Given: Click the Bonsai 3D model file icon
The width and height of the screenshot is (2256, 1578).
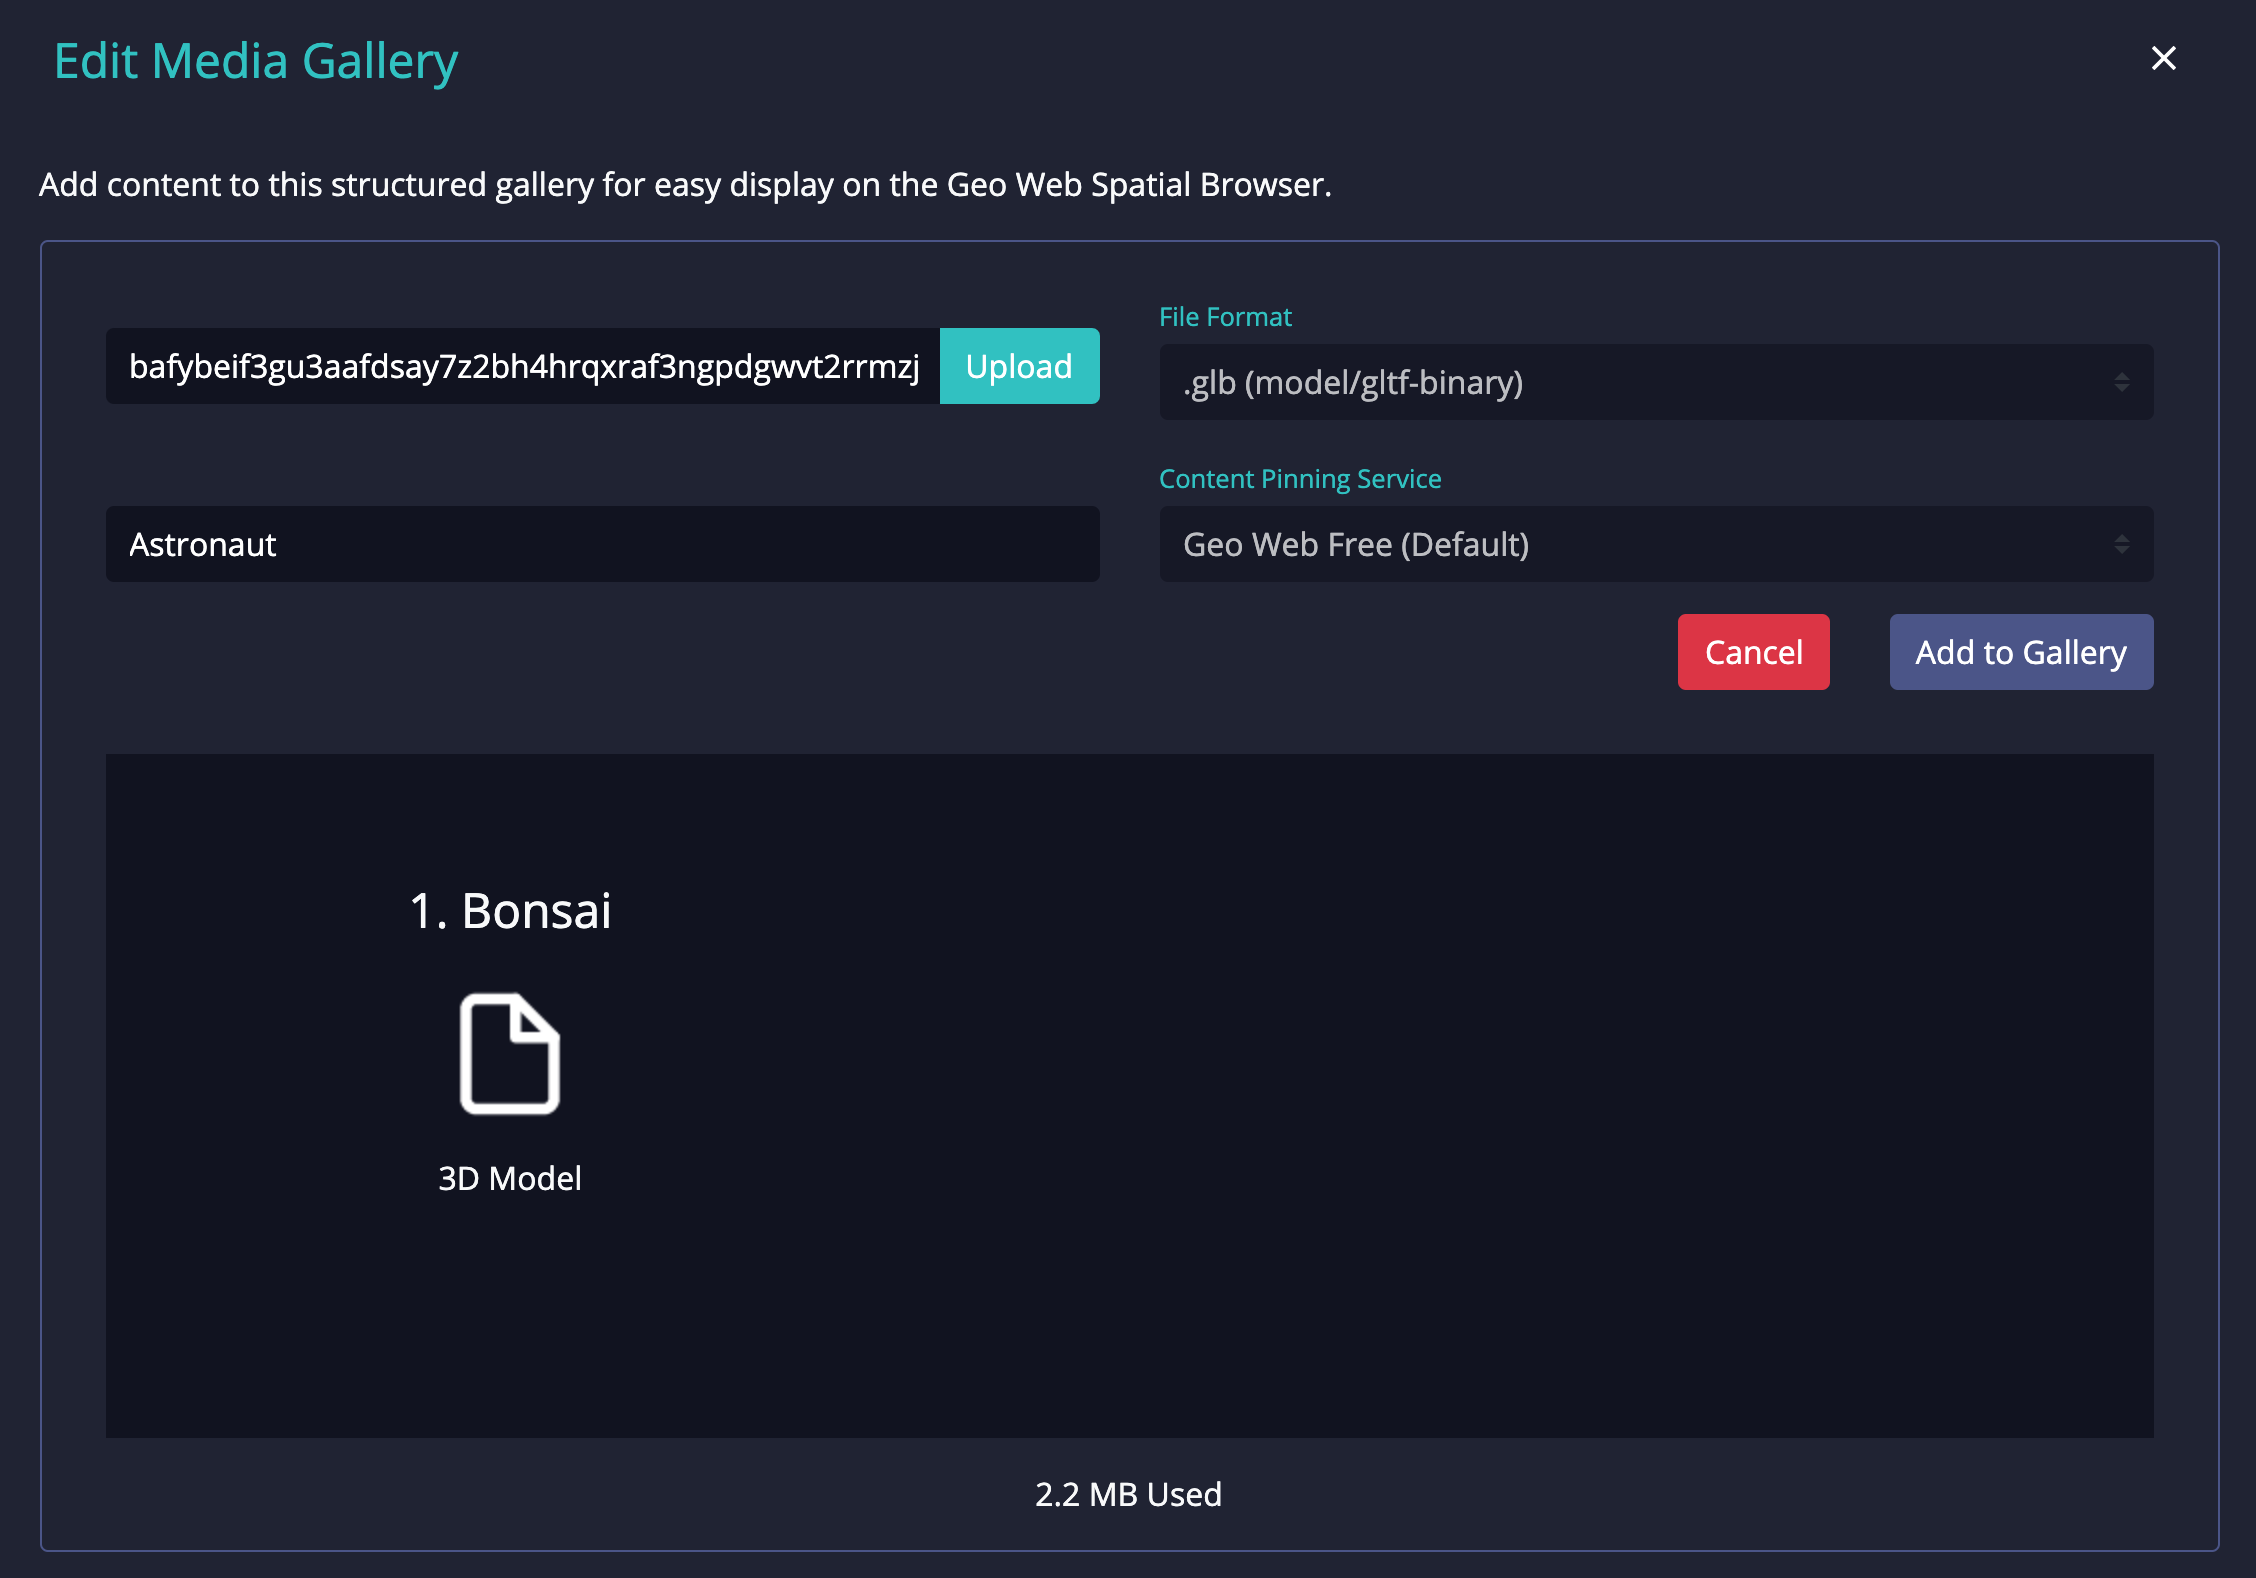Looking at the screenshot, I should click(x=509, y=1053).
